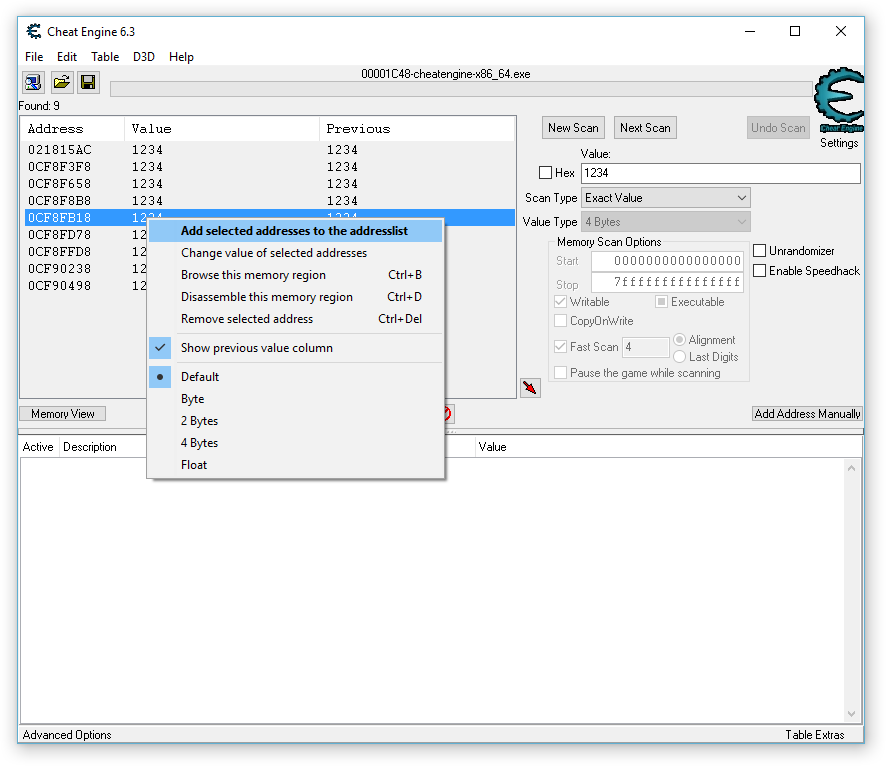Click address list scrollbar down arrow

852,714
